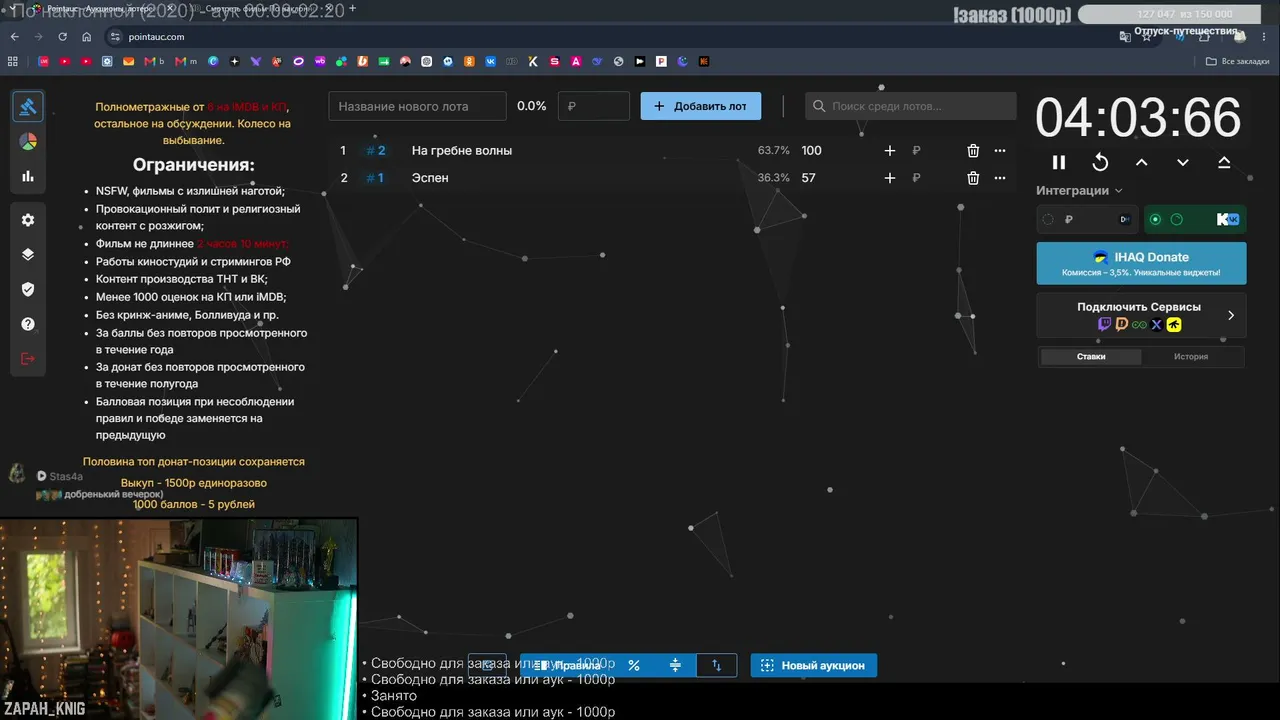Click the Правила button in bottom toolbar

(x=566, y=665)
